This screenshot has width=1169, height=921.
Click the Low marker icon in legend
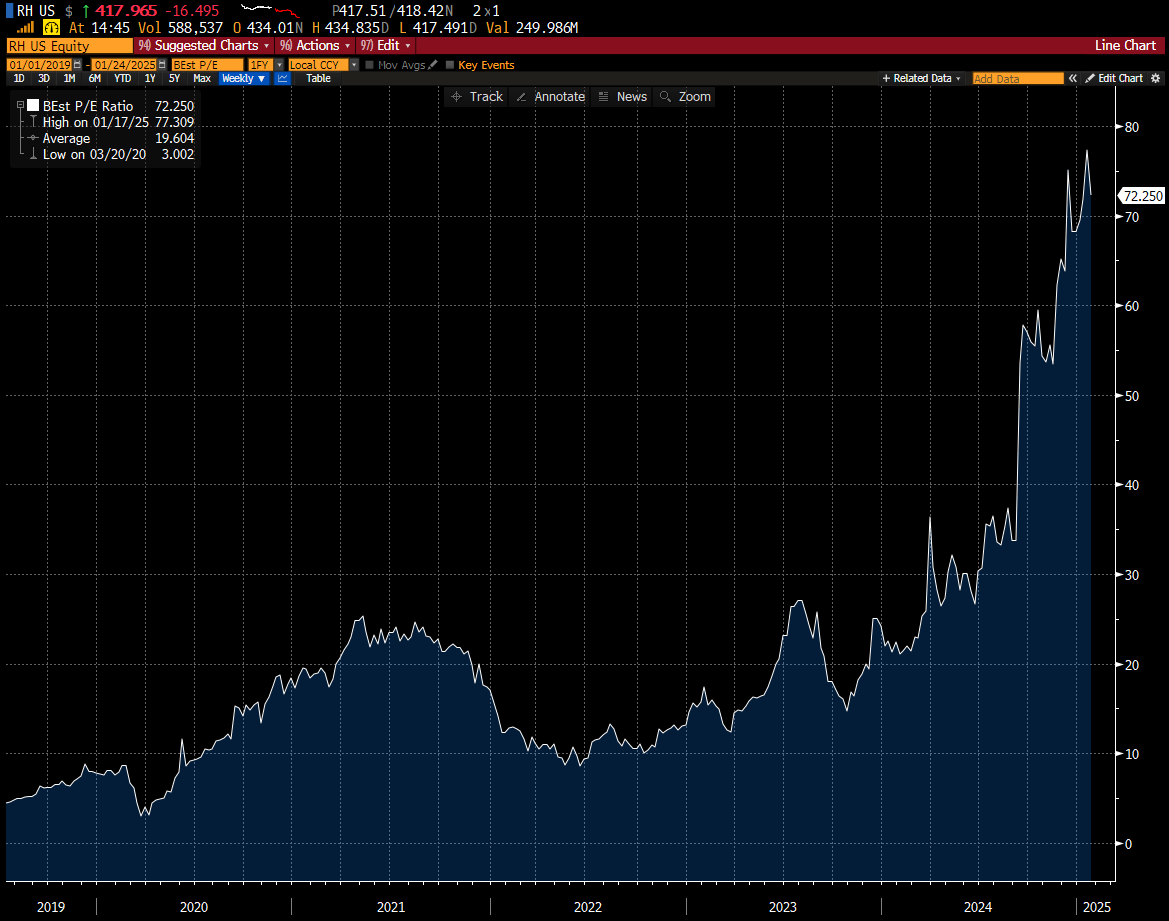coord(33,154)
